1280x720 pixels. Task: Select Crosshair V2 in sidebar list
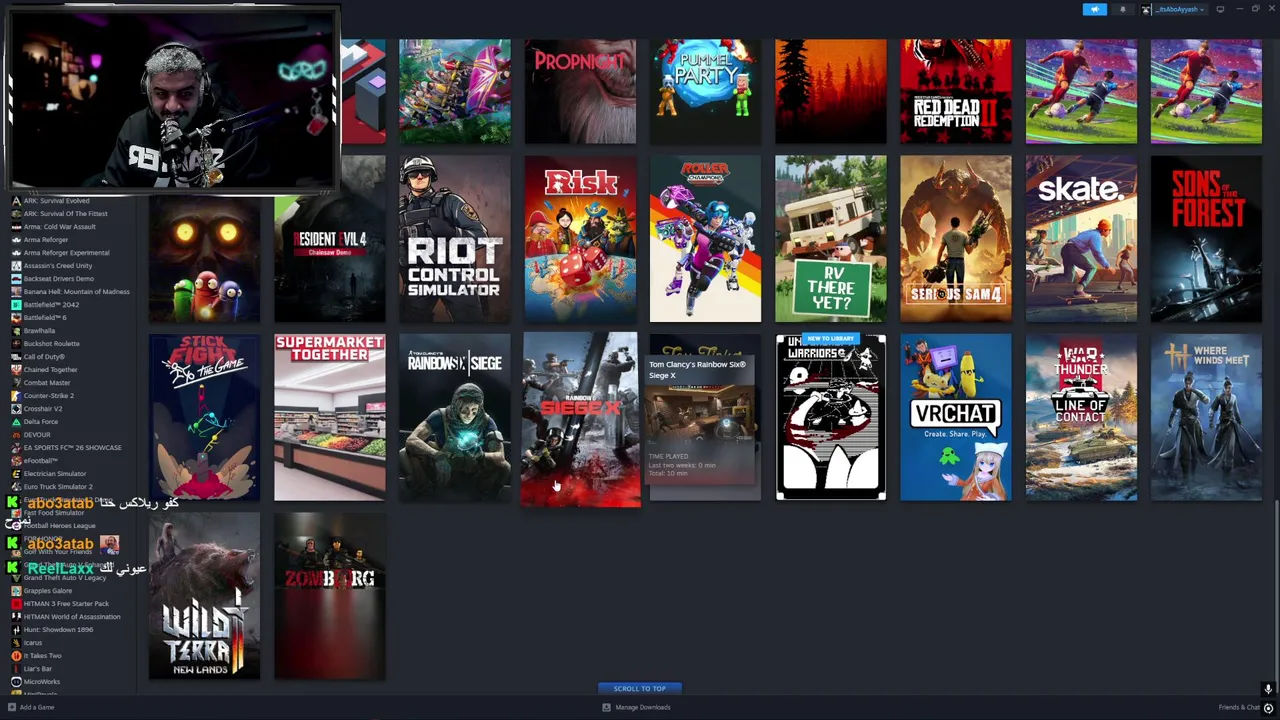coord(43,409)
